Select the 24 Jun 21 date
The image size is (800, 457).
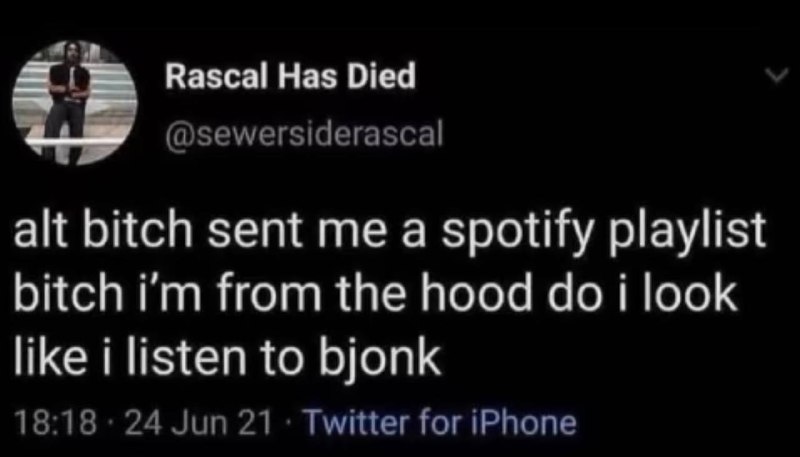pyautogui.click(x=197, y=423)
